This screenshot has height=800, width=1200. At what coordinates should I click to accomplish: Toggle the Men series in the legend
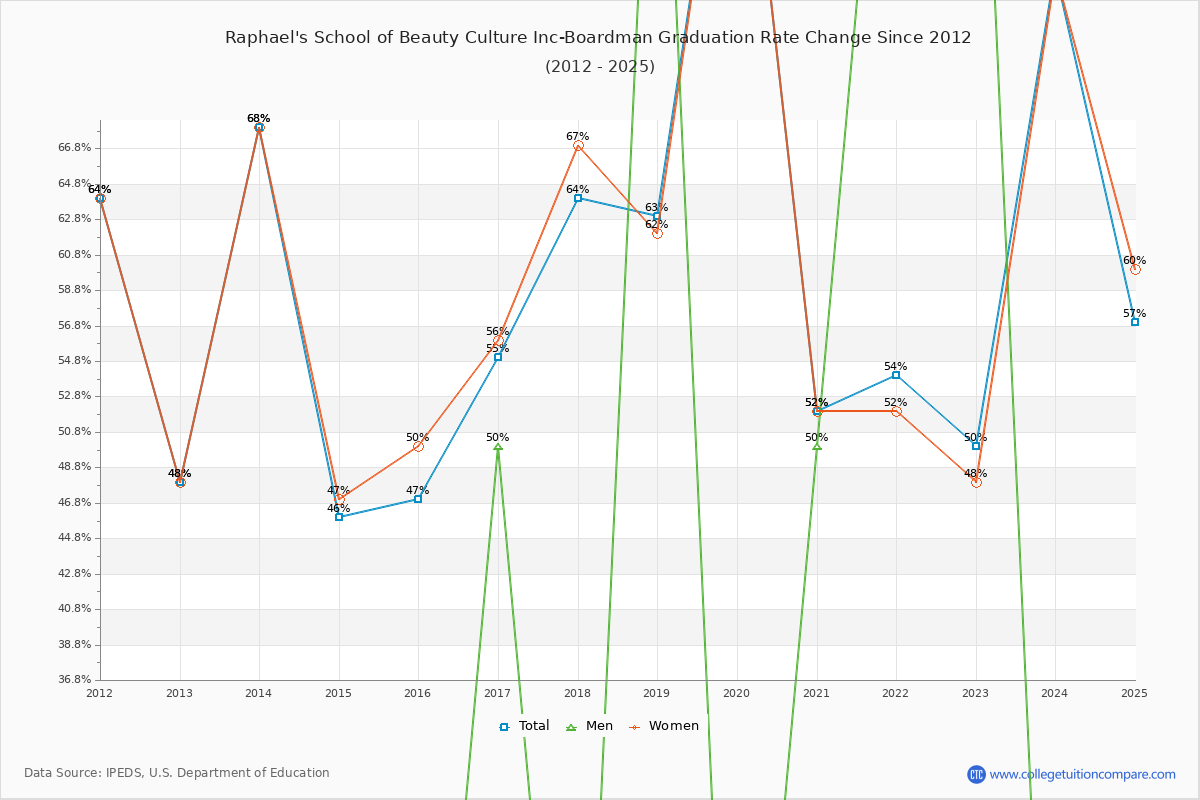[x=588, y=726]
